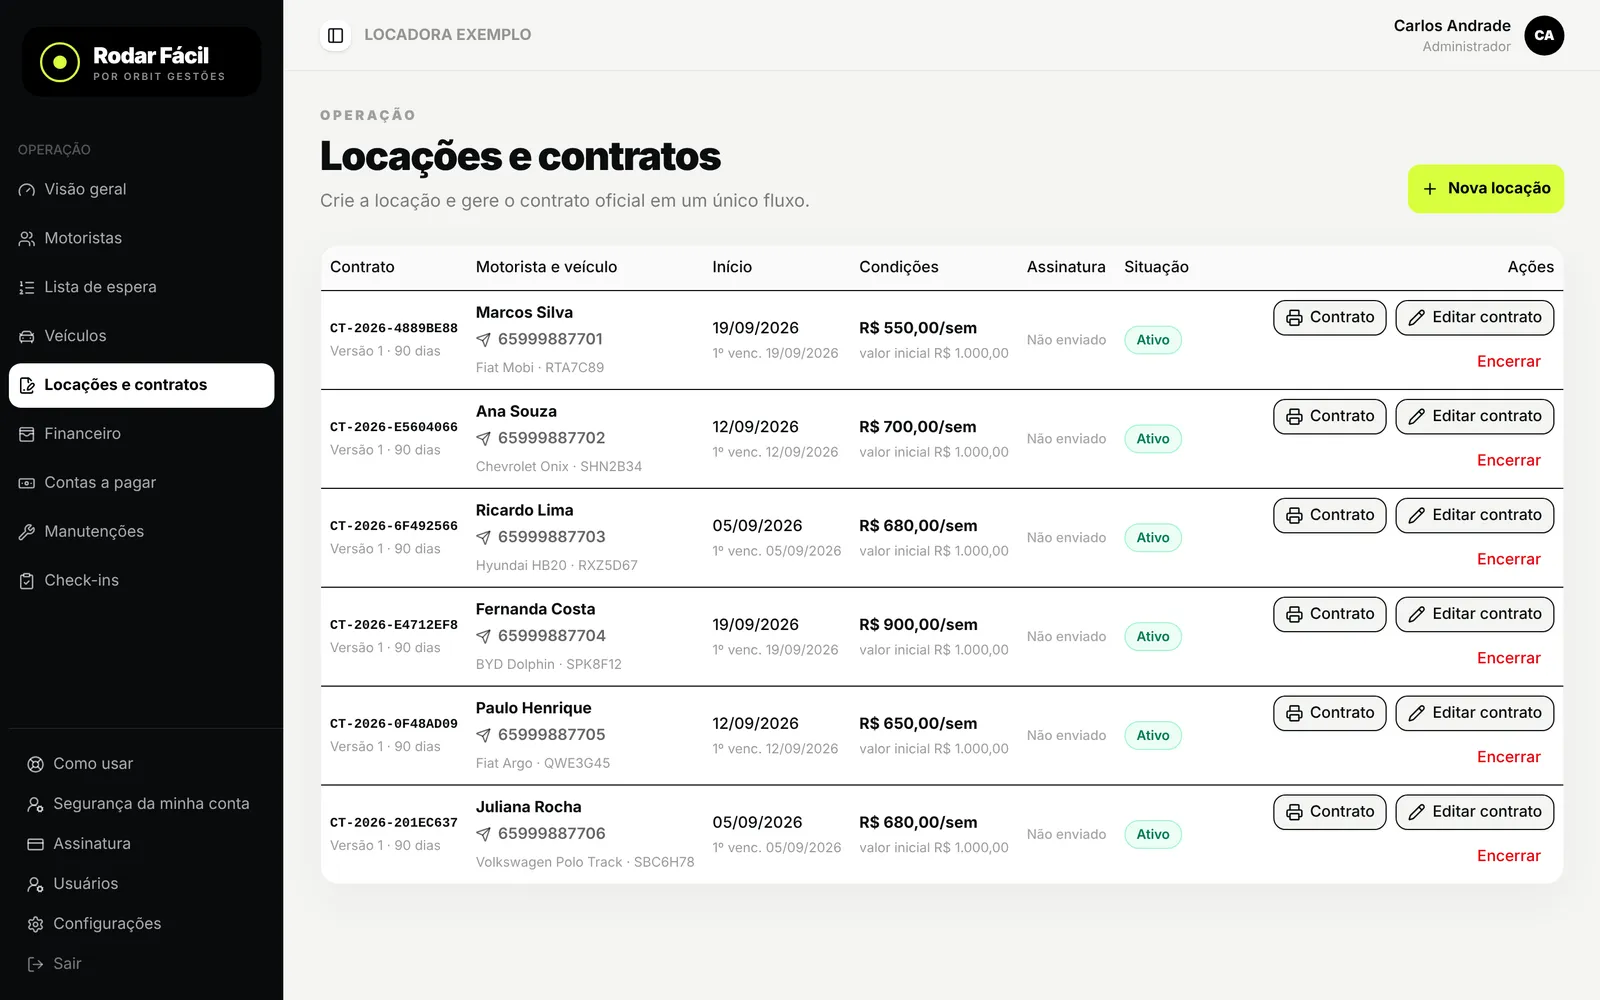Print Contrato for Ana Souza
Image resolution: width=1600 pixels, height=1000 pixels.
tap(1330, 417)
